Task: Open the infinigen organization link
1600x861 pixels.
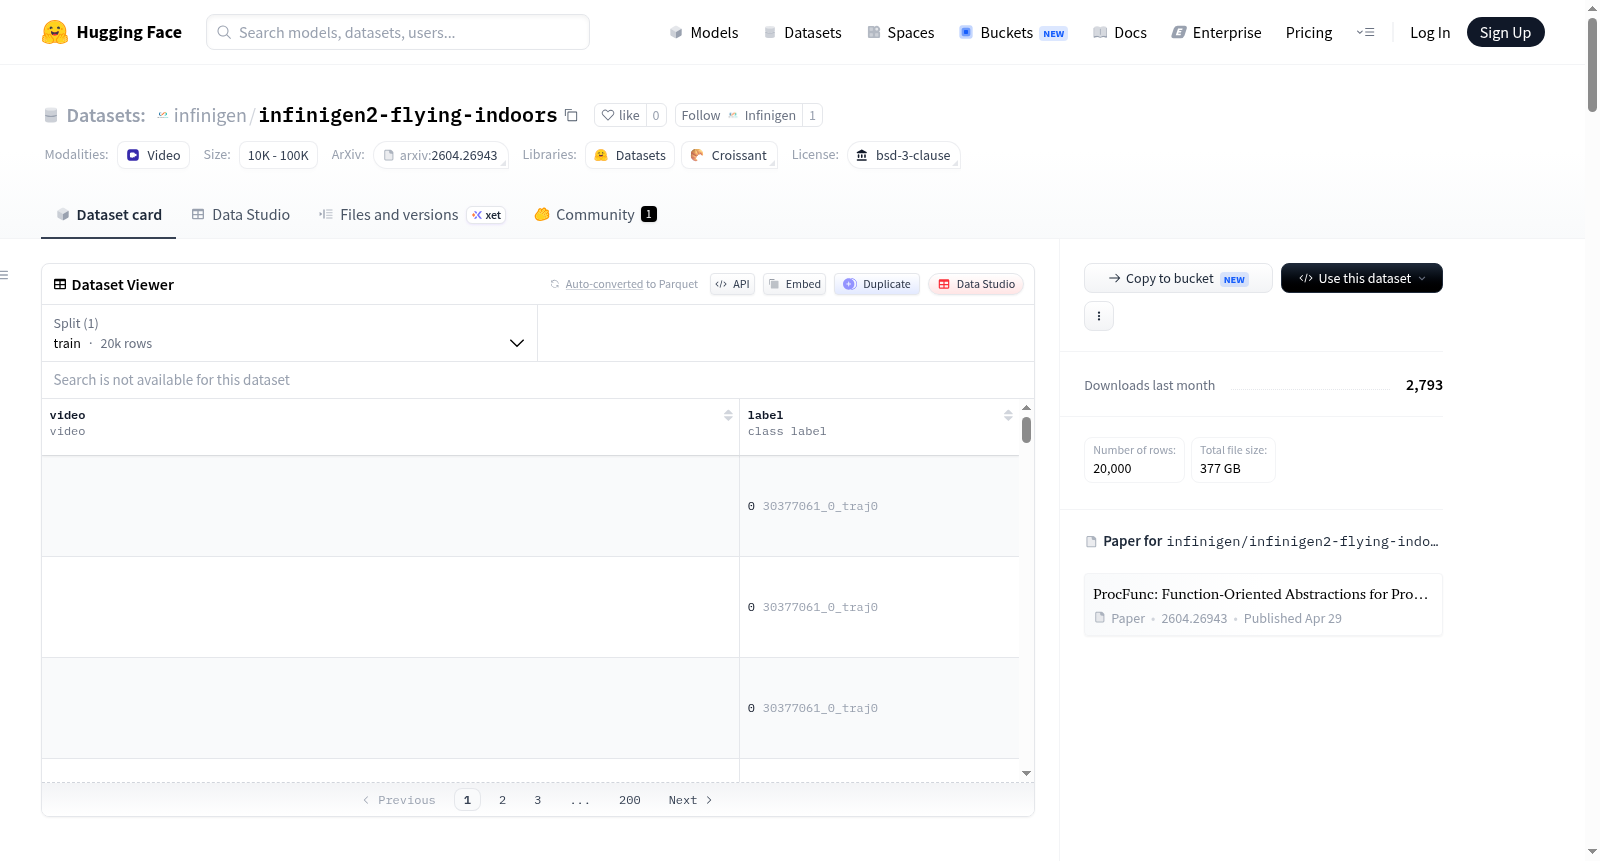Action: (x=210, y=115)
